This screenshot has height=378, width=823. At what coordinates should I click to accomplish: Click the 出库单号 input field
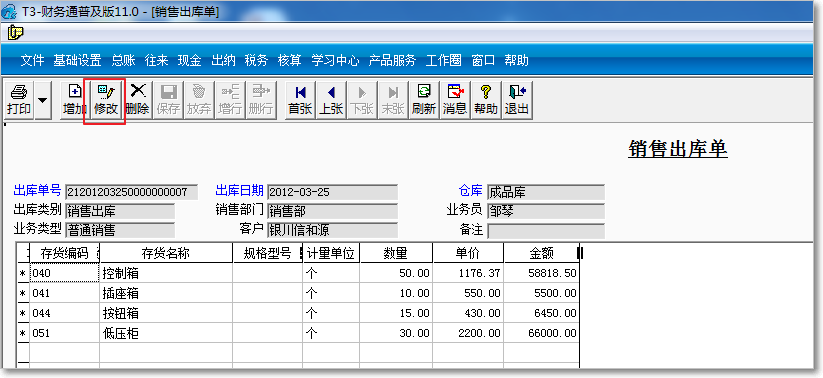(131, 192)
